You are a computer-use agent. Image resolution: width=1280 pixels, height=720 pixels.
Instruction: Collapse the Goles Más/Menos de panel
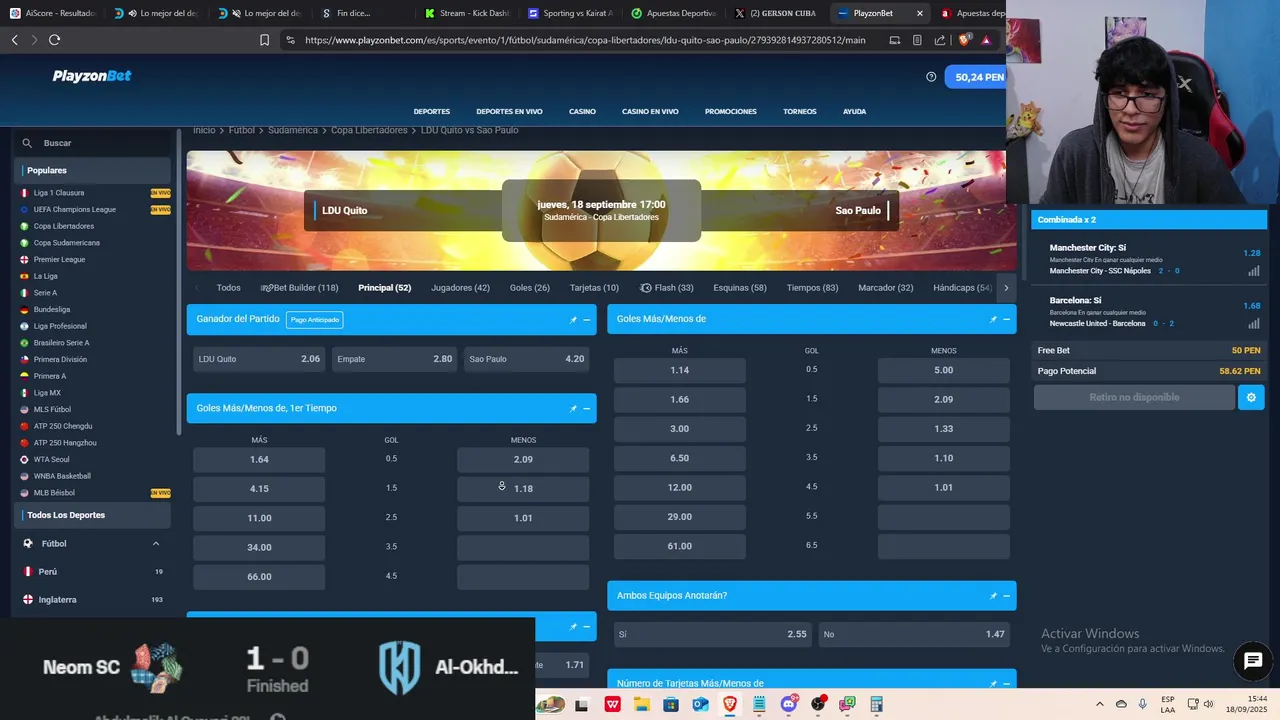[1007, 319]
